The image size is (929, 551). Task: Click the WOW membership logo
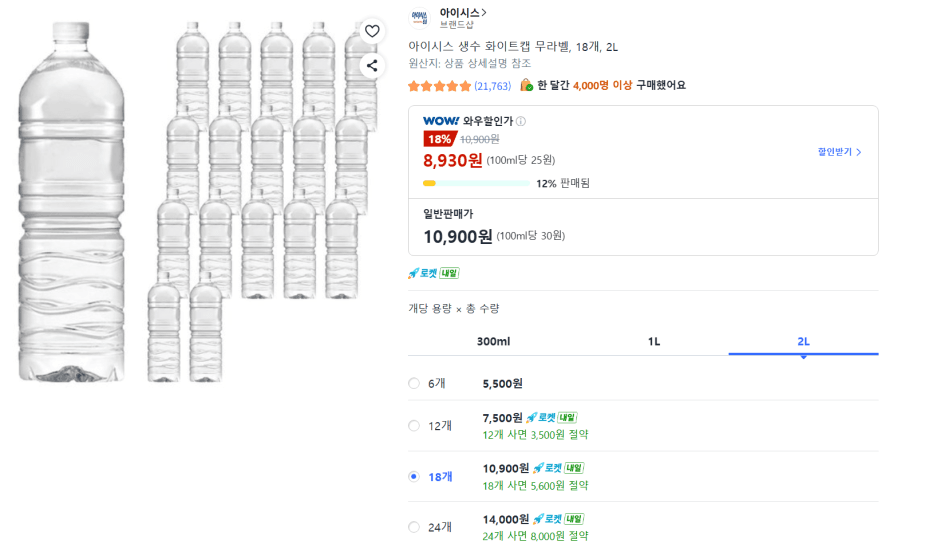click(x=441, y=121)
